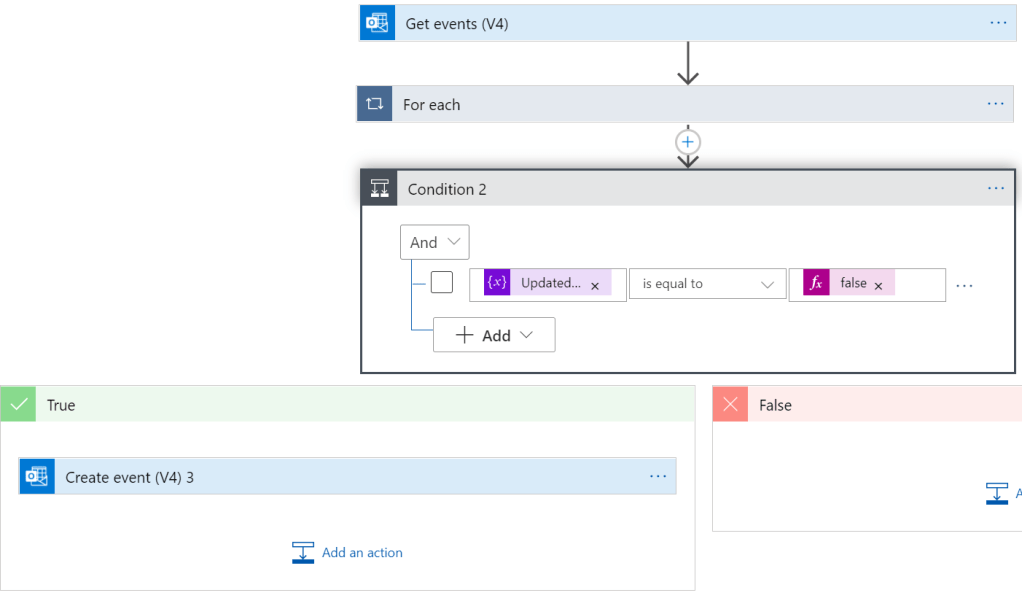The height and width of the screenshot is (598, 1022).
Task: Open the And operator dropdown
Action: coord(434,242)
